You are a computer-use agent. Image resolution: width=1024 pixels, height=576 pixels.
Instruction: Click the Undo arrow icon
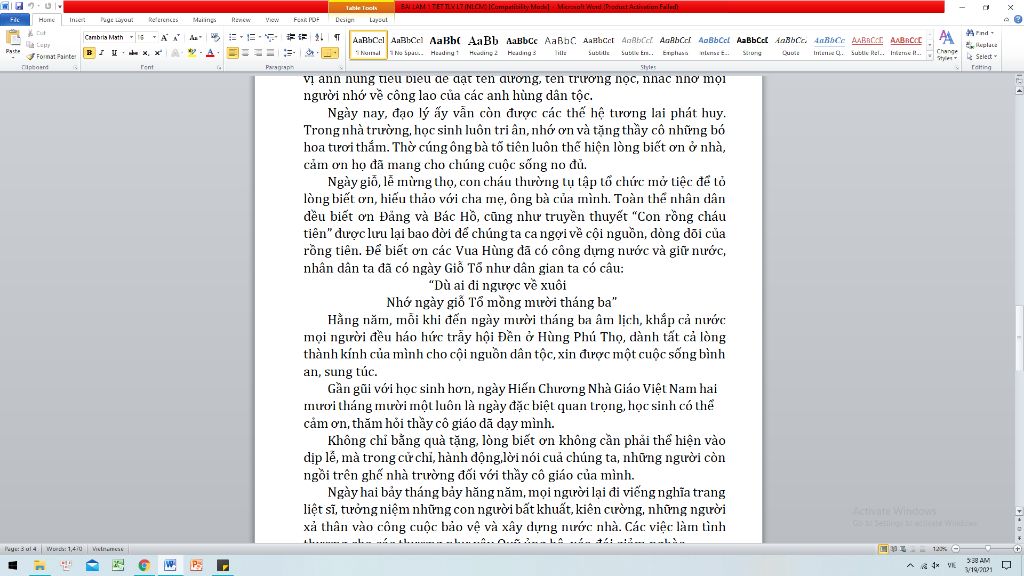[x=31, y=7]
